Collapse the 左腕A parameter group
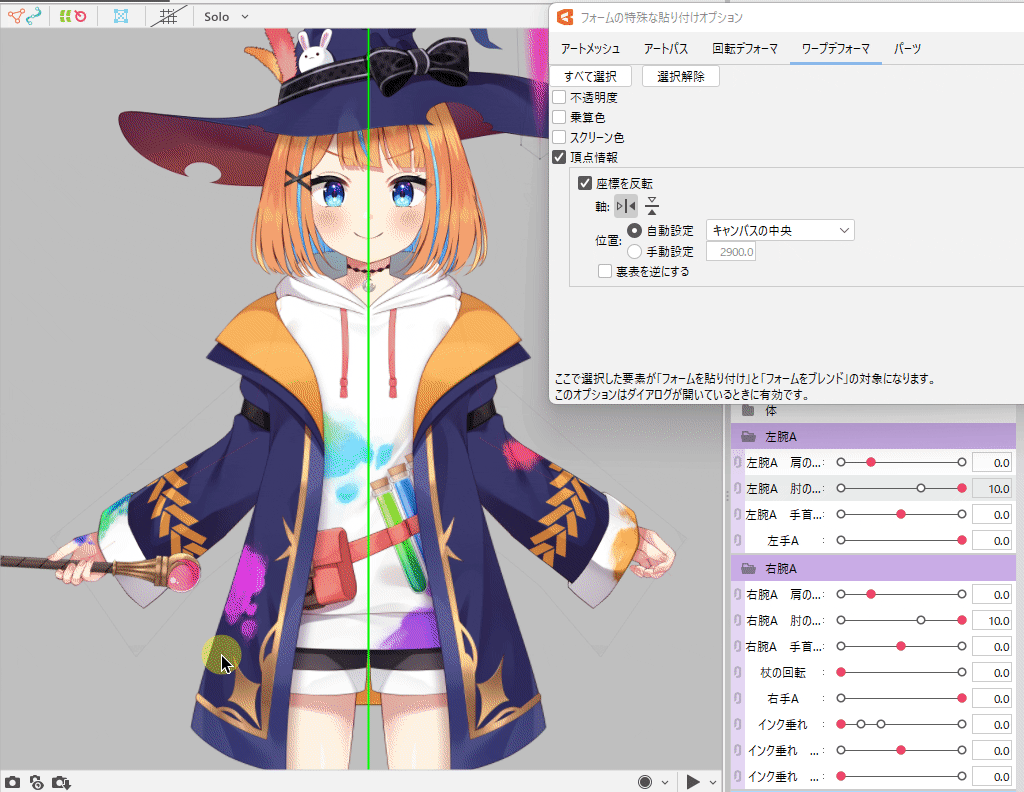This screenshot has width=1024, height=792. coord(747,437)
